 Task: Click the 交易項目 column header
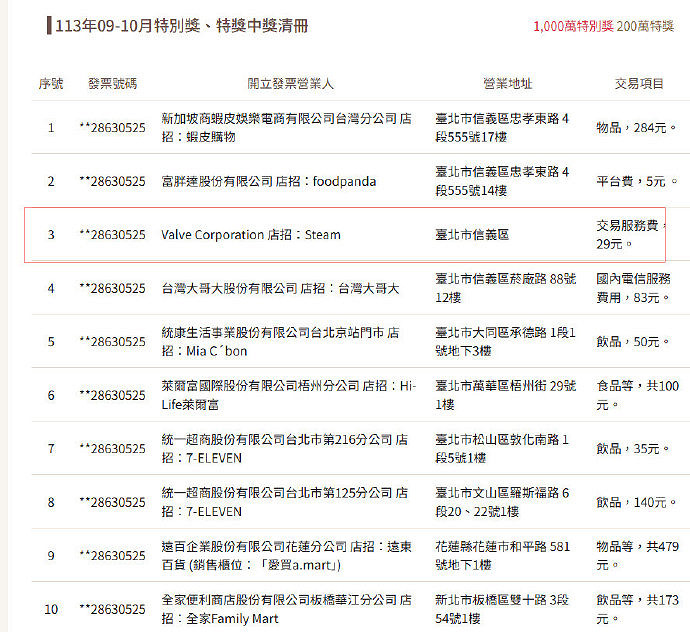(x=639, y=84)
